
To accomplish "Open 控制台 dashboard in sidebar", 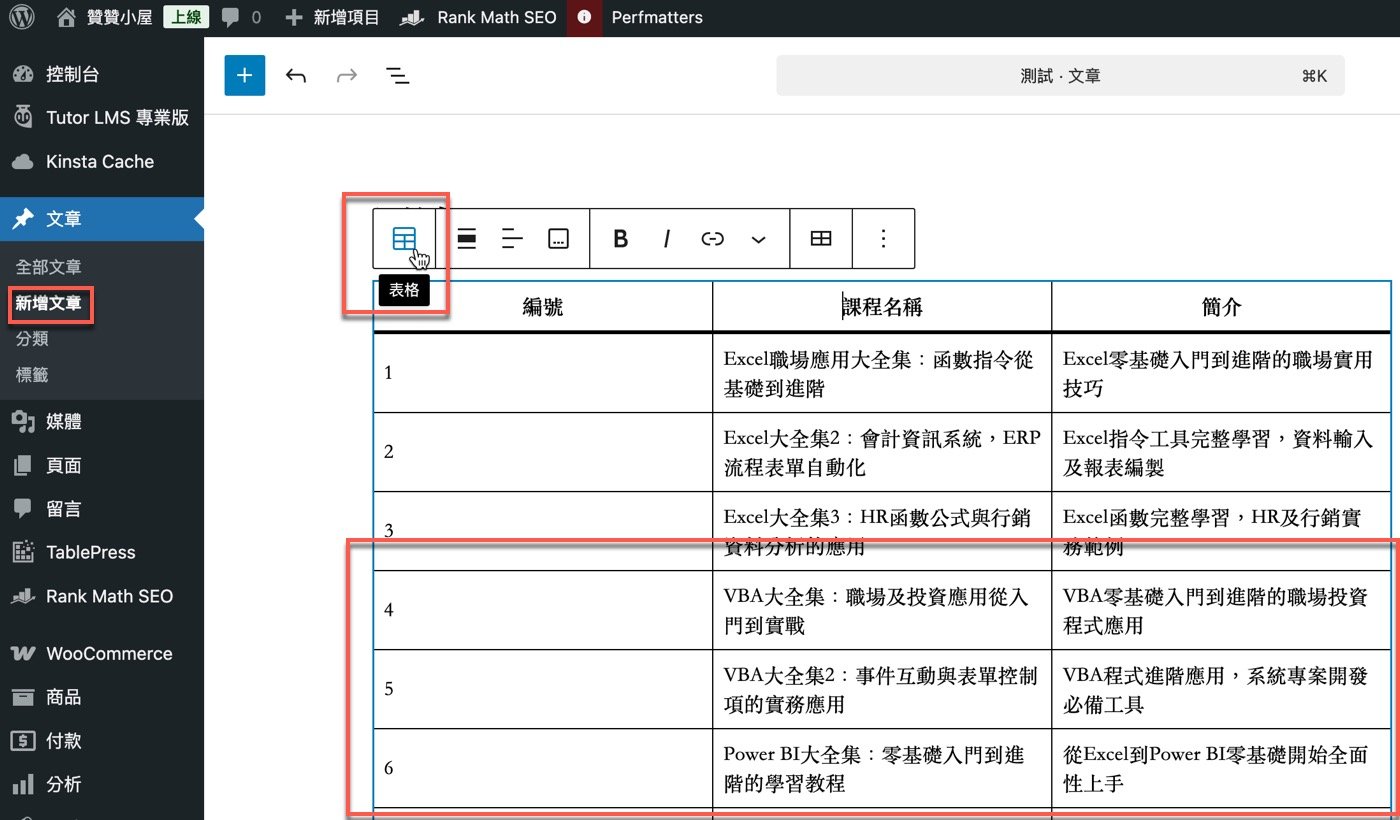I will pyautogui.click(x=102, y=74).
